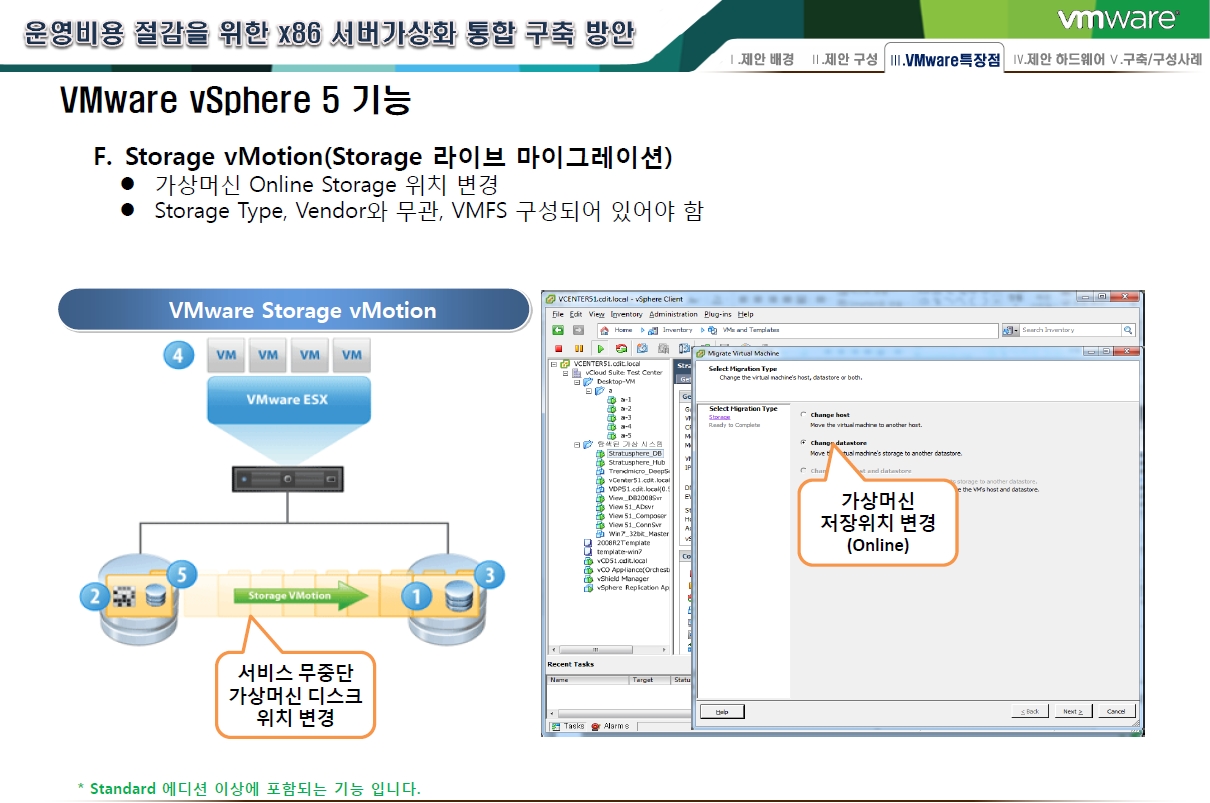Open the search type dropdown arrow

point(1015,330)
